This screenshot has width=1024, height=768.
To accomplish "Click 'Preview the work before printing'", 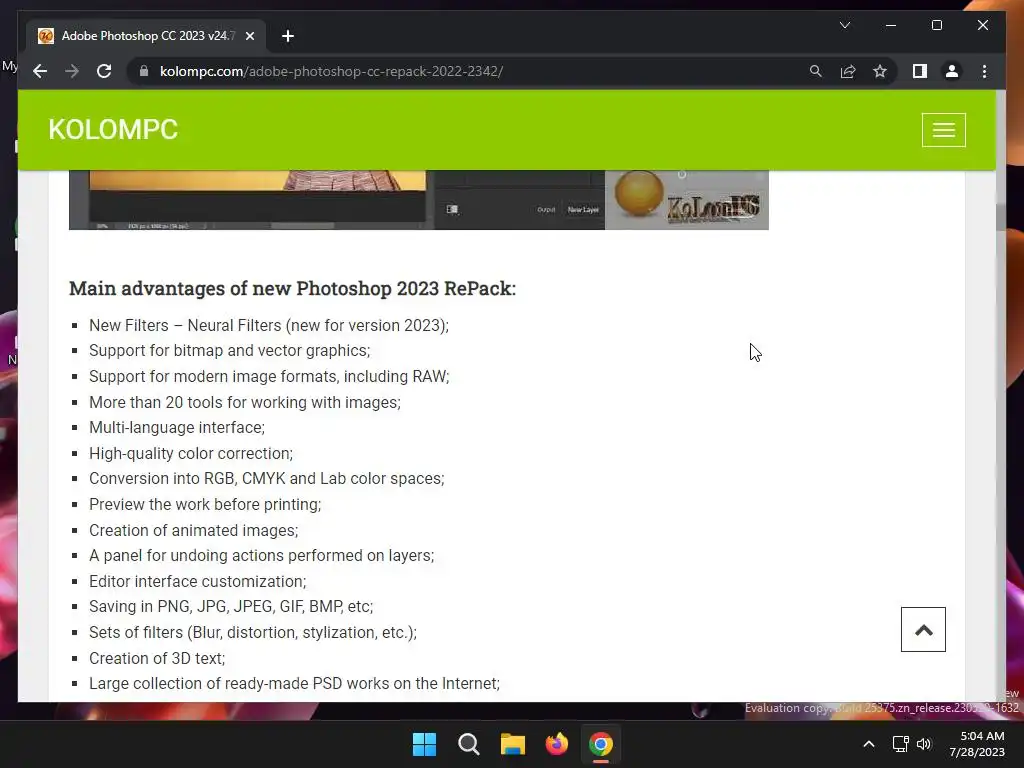I will click(205, 504).
